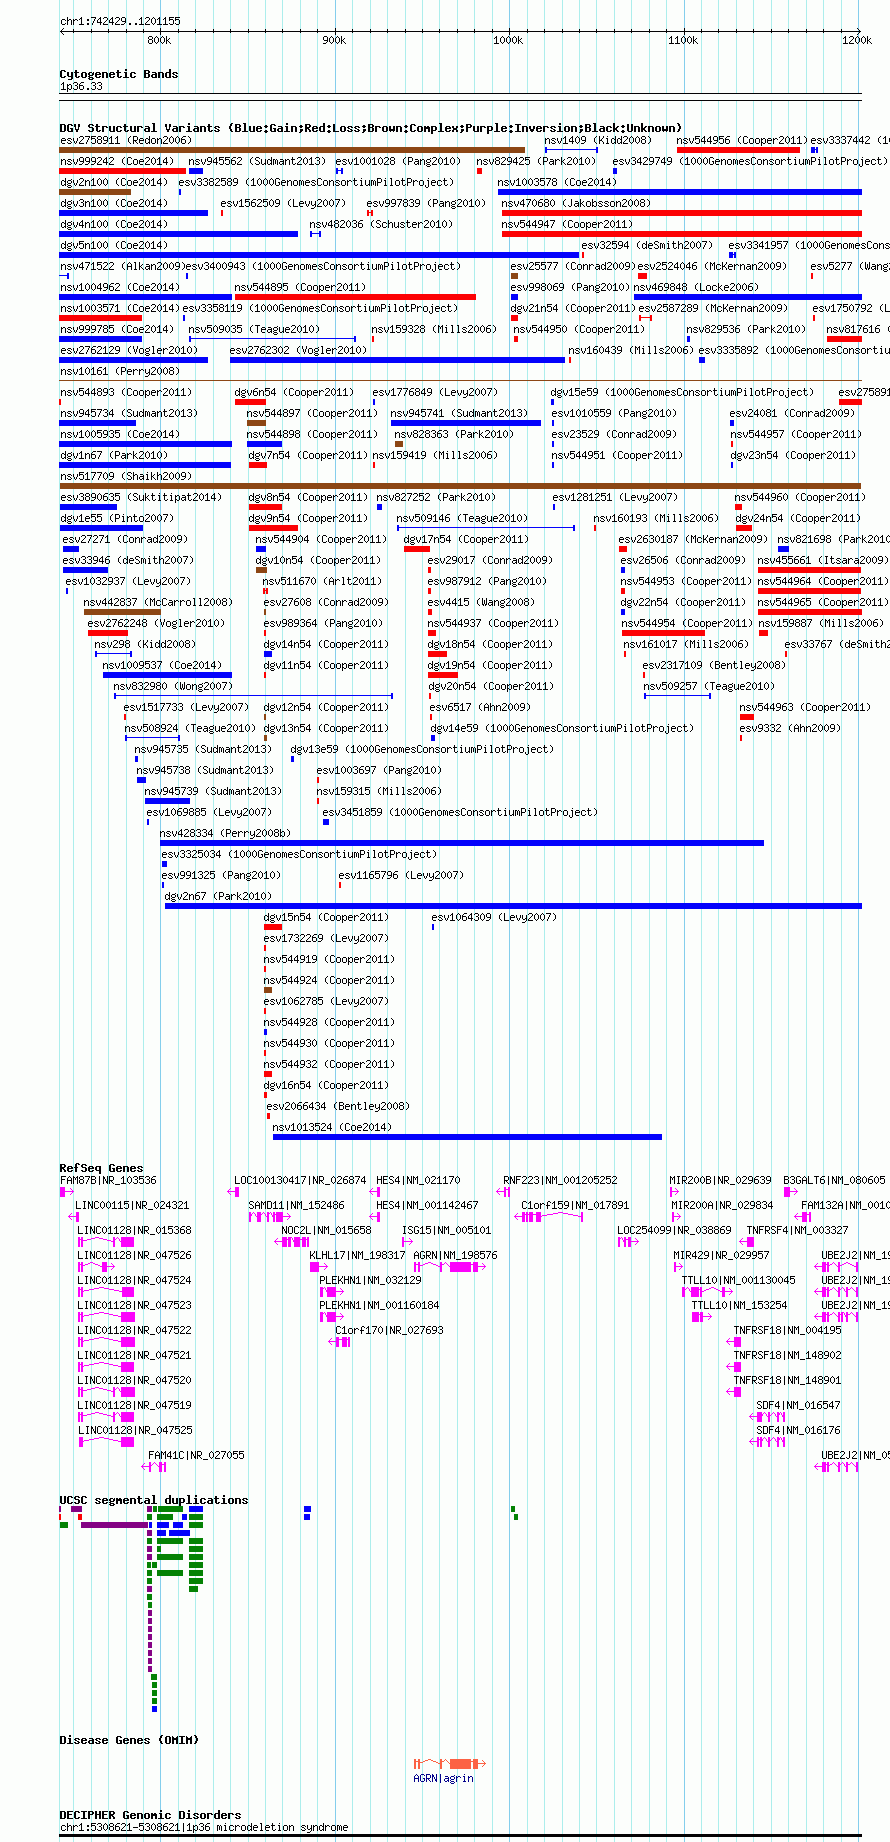Click the blue bar under nsv428334 (Perry2008b)
The width and height of the screenshot is (890, 1842).
(462, 843)
